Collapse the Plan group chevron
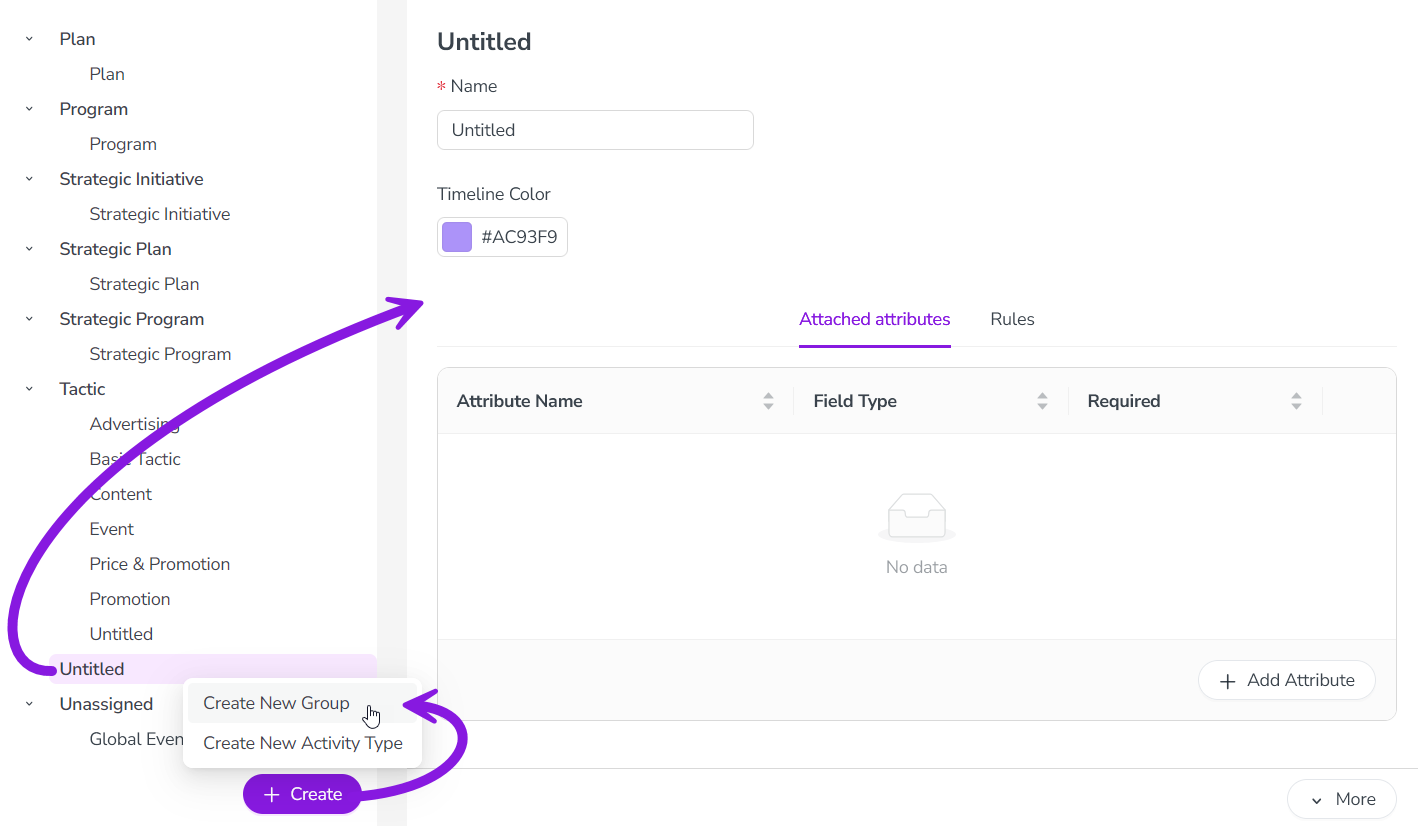This screenshot has width=1418, height=826. click(29, 39)
